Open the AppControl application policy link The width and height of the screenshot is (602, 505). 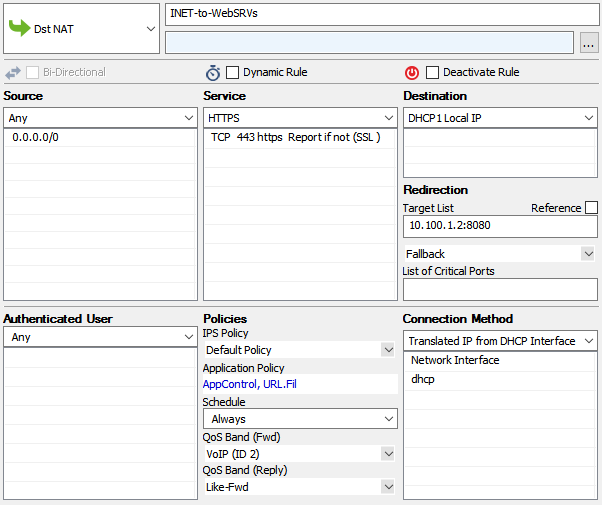230,384
